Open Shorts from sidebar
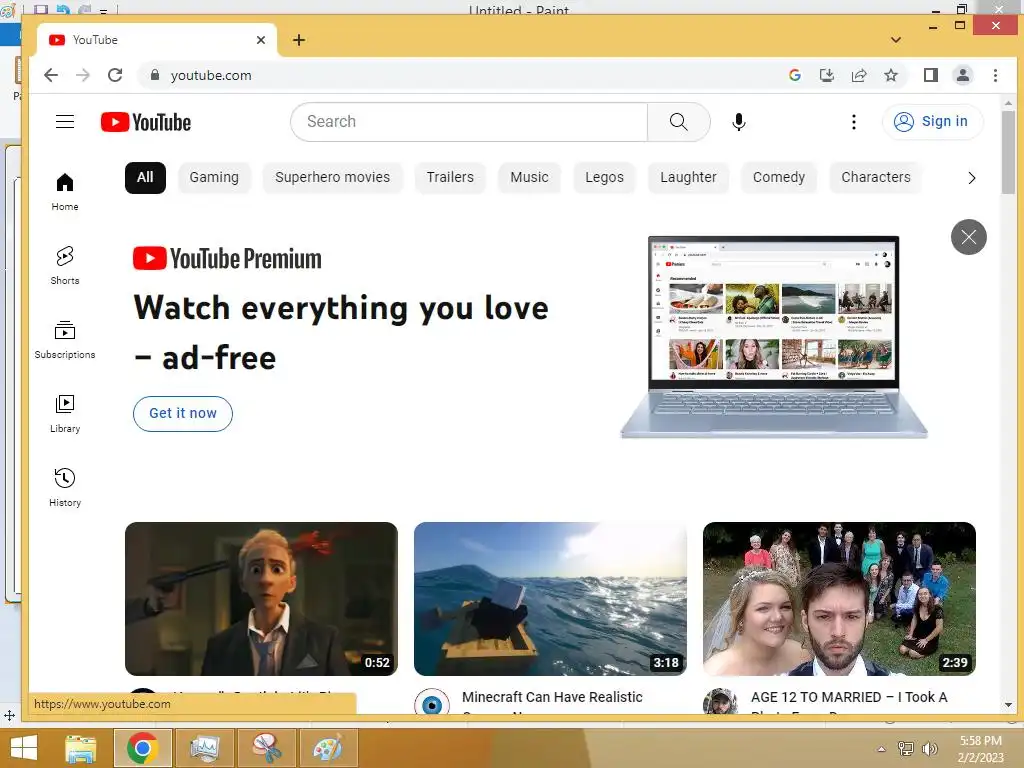 tap(65, 266)
